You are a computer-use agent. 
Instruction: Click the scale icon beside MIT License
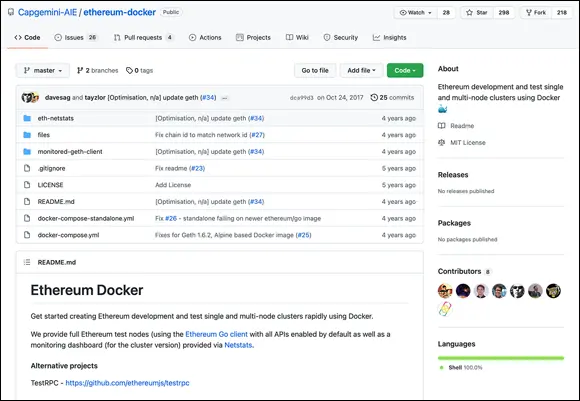(x=442, y=142)
